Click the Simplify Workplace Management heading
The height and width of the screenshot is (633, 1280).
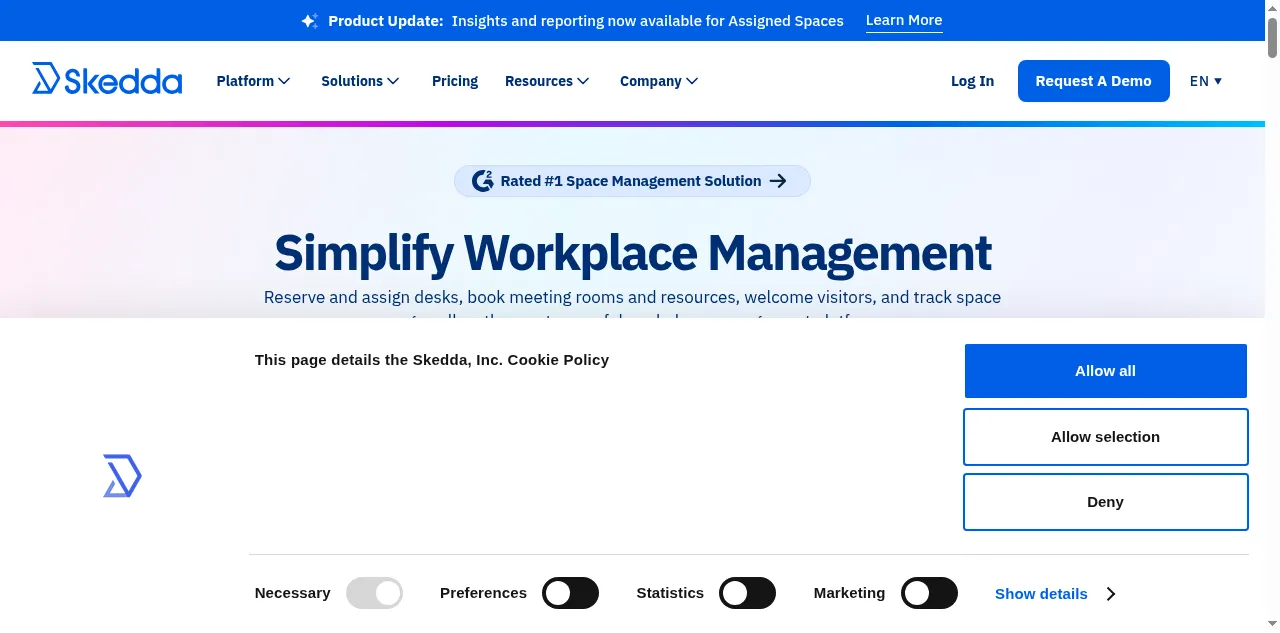coord(633,252)
